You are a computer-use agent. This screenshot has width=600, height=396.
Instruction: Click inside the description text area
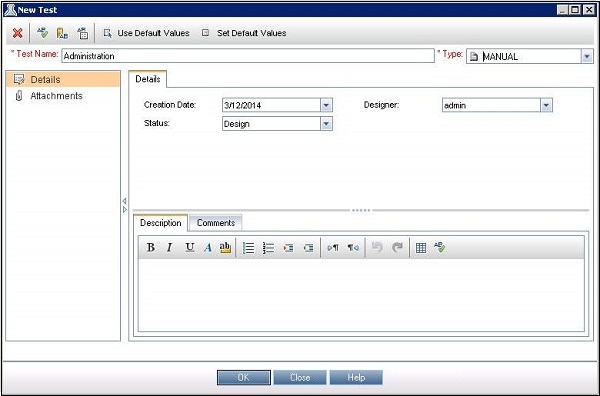pyautogui.click(x=361, y=295)
